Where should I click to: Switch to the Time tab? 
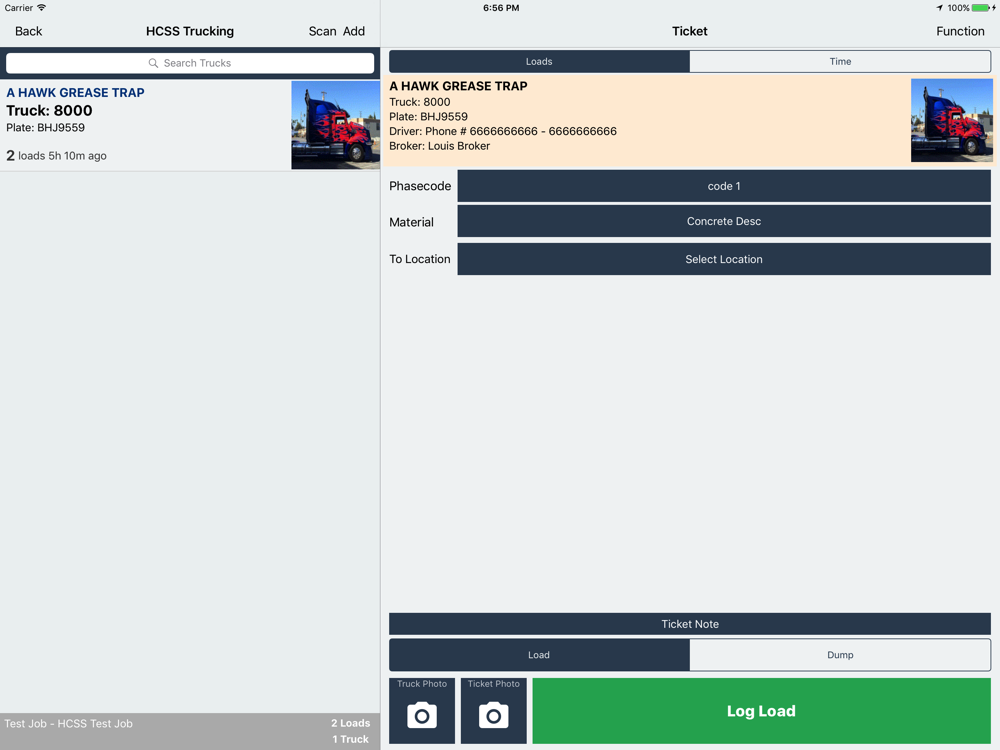(840, 61)
